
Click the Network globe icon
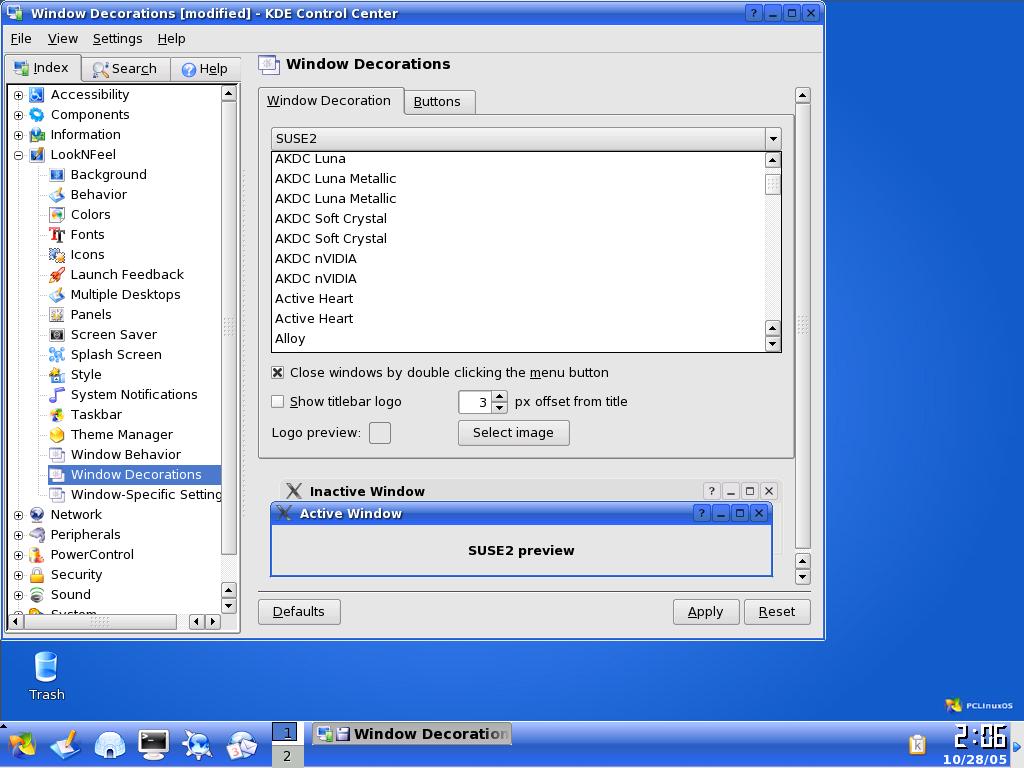tap(37, 515)
